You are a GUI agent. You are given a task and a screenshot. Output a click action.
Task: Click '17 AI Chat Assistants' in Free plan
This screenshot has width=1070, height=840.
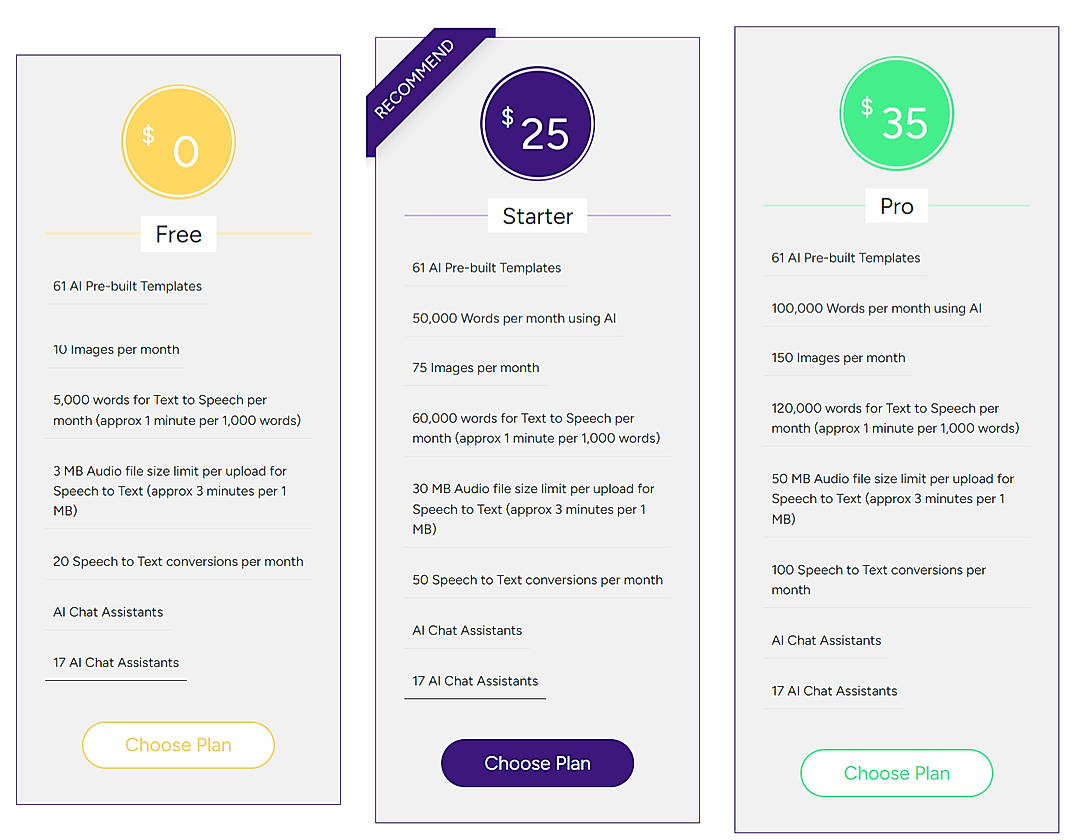point(116,662)
